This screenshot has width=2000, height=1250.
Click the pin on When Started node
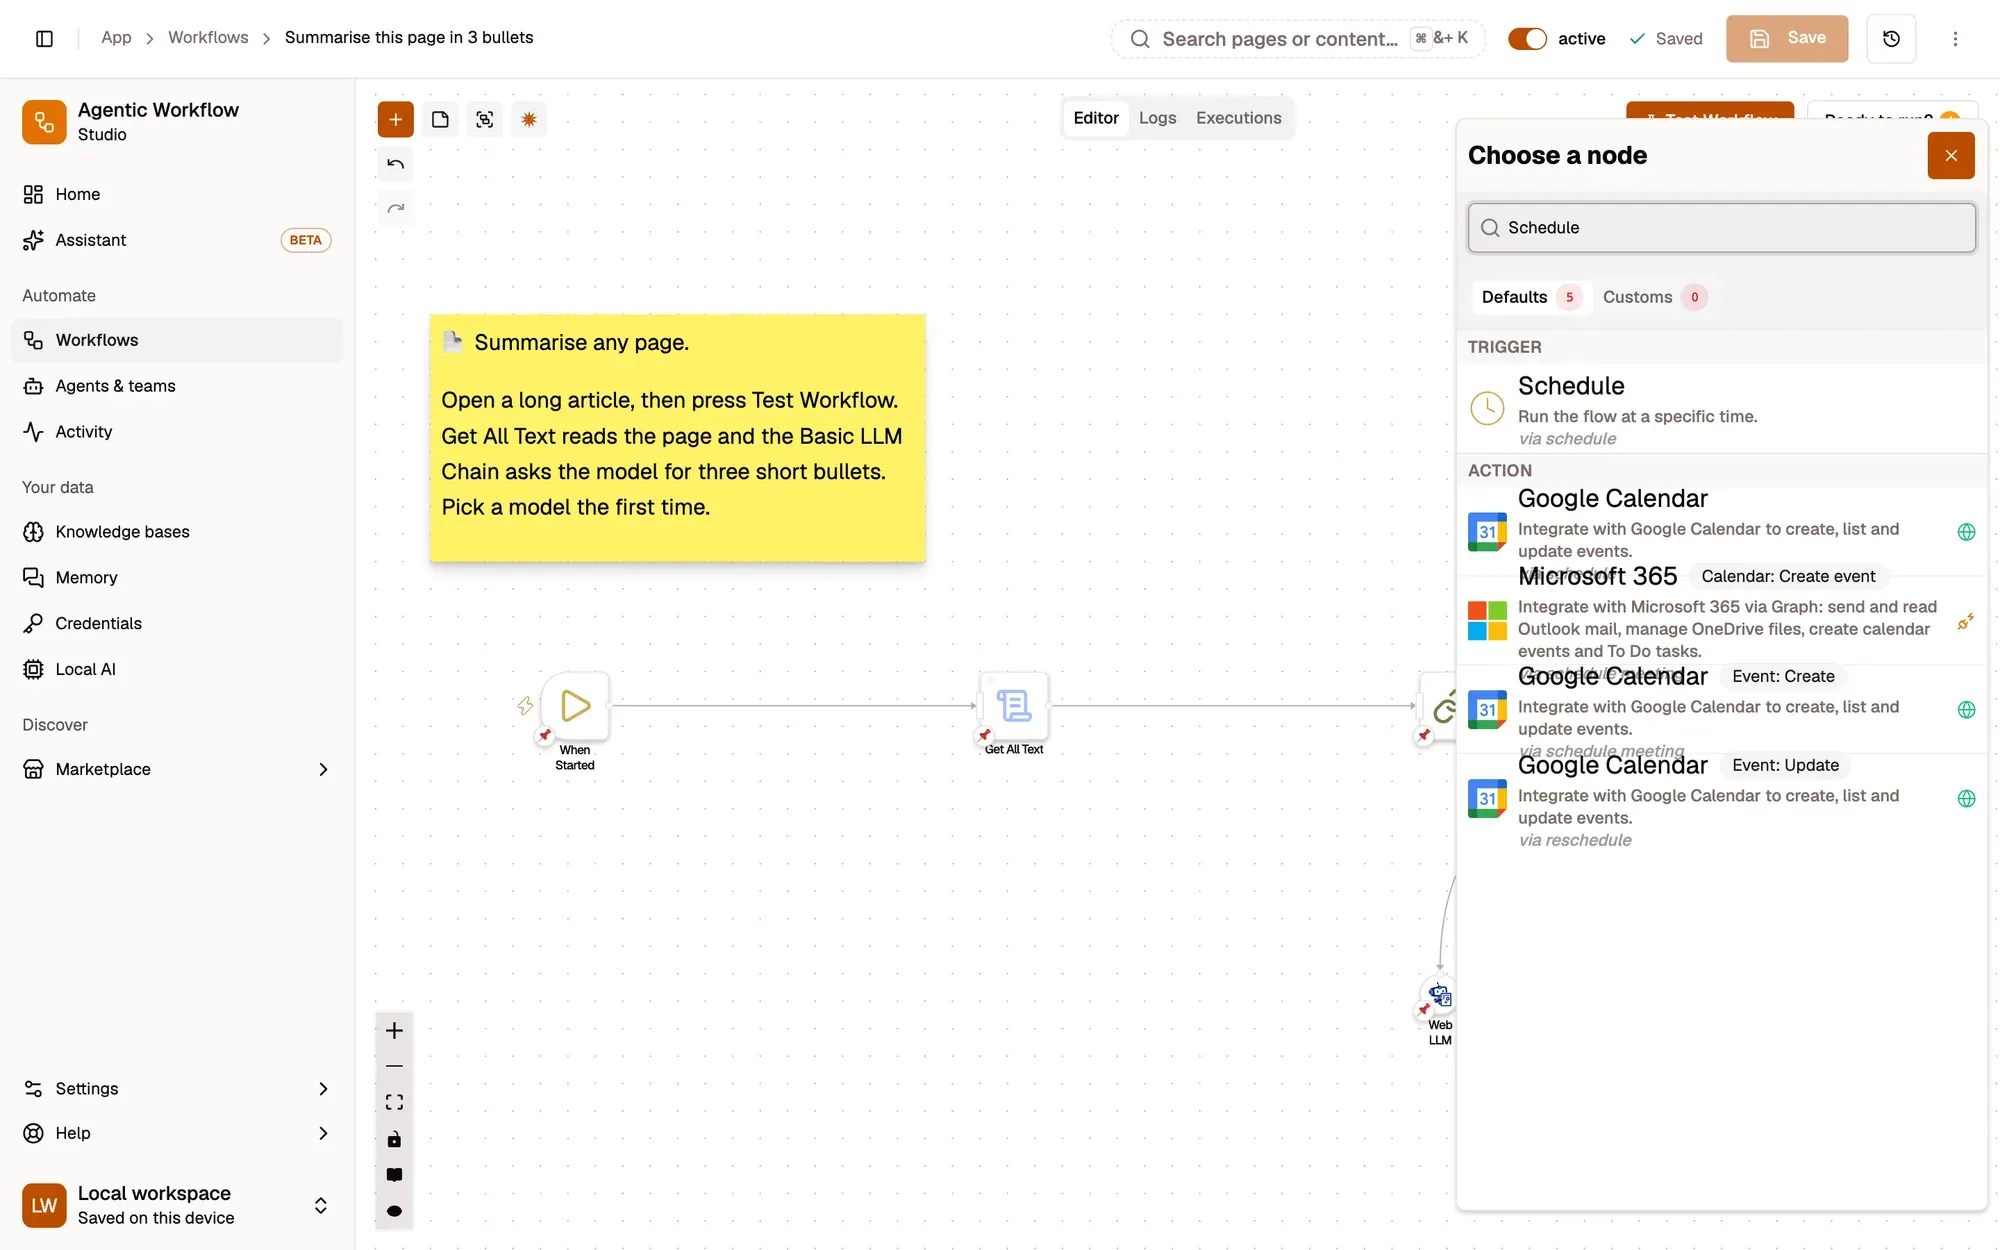[x=545, y=735]
